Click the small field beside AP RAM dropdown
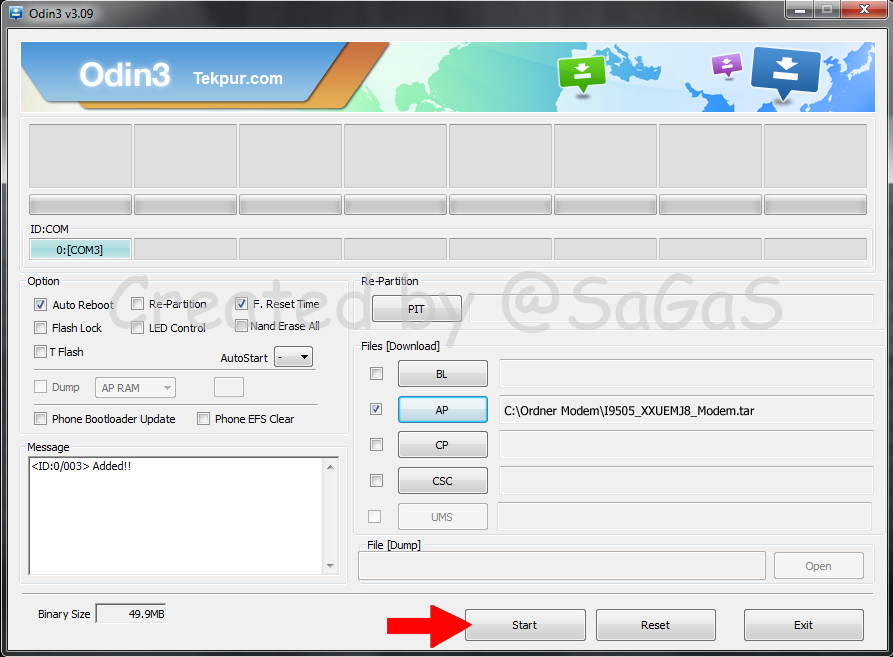 coord(229,387)
